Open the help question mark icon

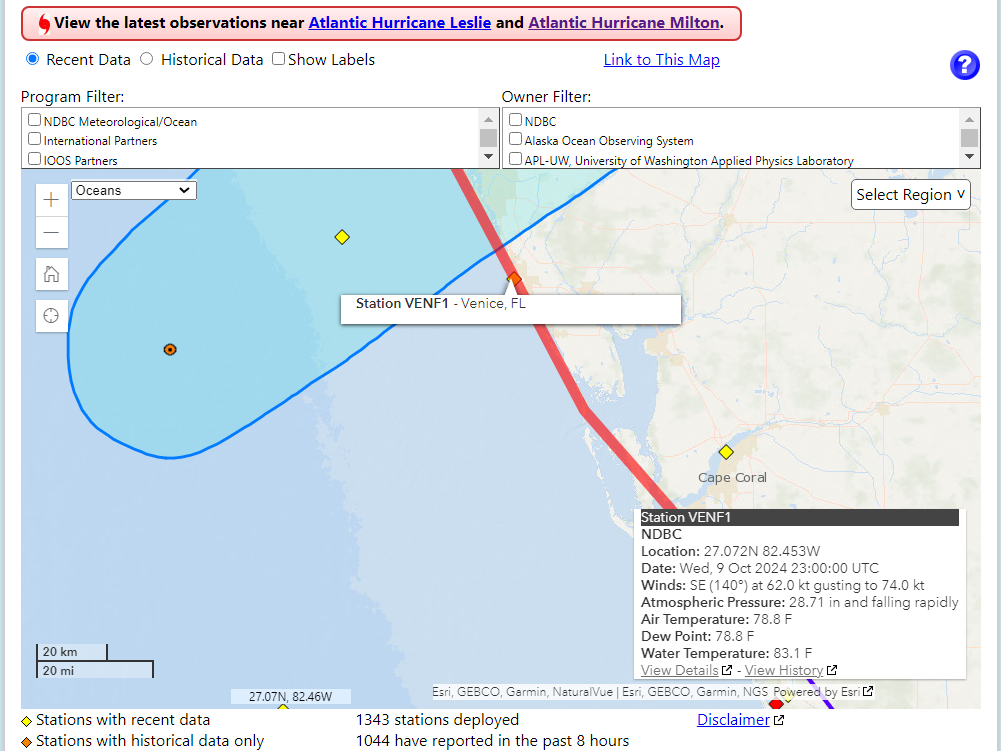pos(964,65)
